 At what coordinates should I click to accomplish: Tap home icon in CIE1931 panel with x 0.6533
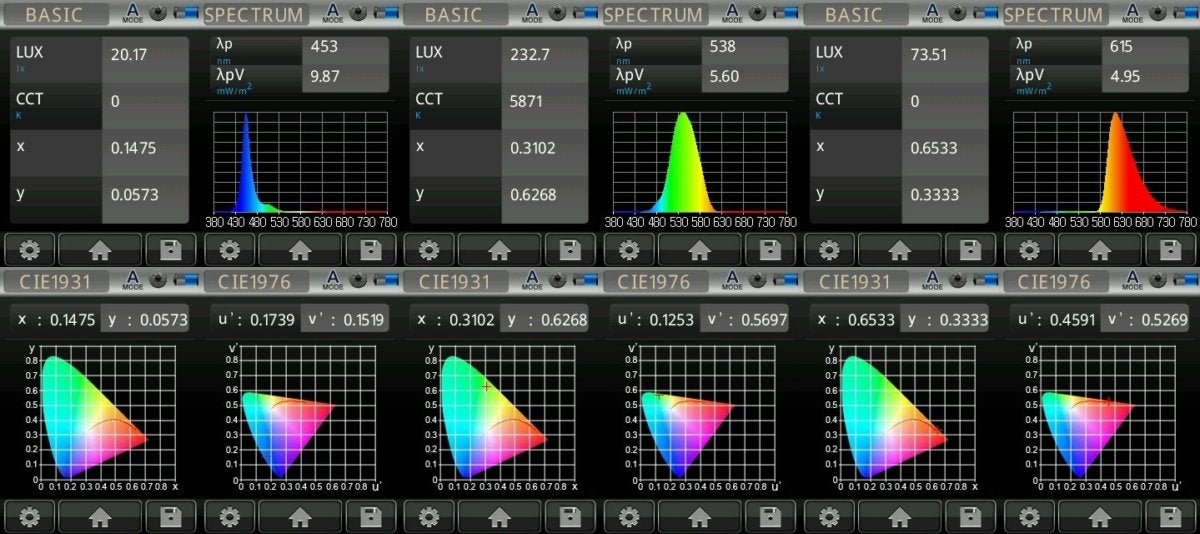(x=900, y=516)
